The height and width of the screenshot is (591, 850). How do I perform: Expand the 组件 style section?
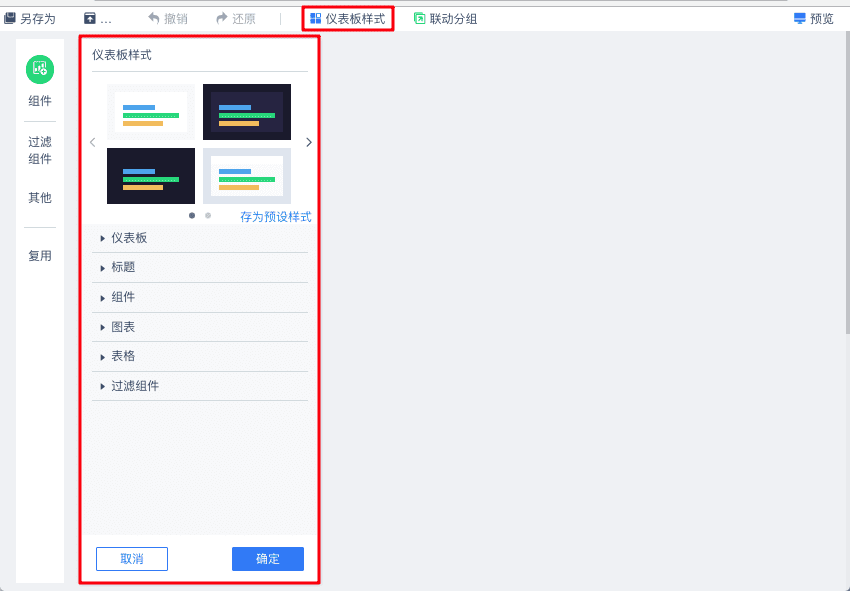(x=200, y=297)
